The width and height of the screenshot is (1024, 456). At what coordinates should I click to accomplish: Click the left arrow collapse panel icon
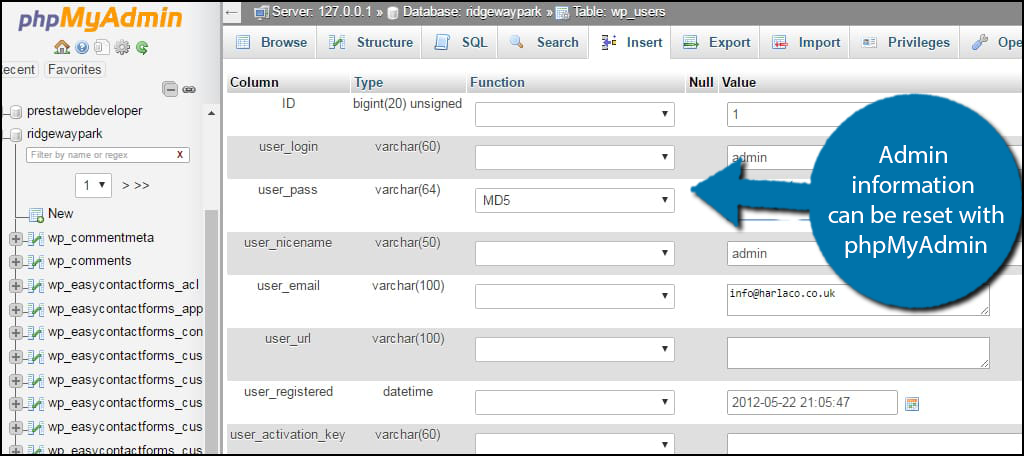coord(230,11)
